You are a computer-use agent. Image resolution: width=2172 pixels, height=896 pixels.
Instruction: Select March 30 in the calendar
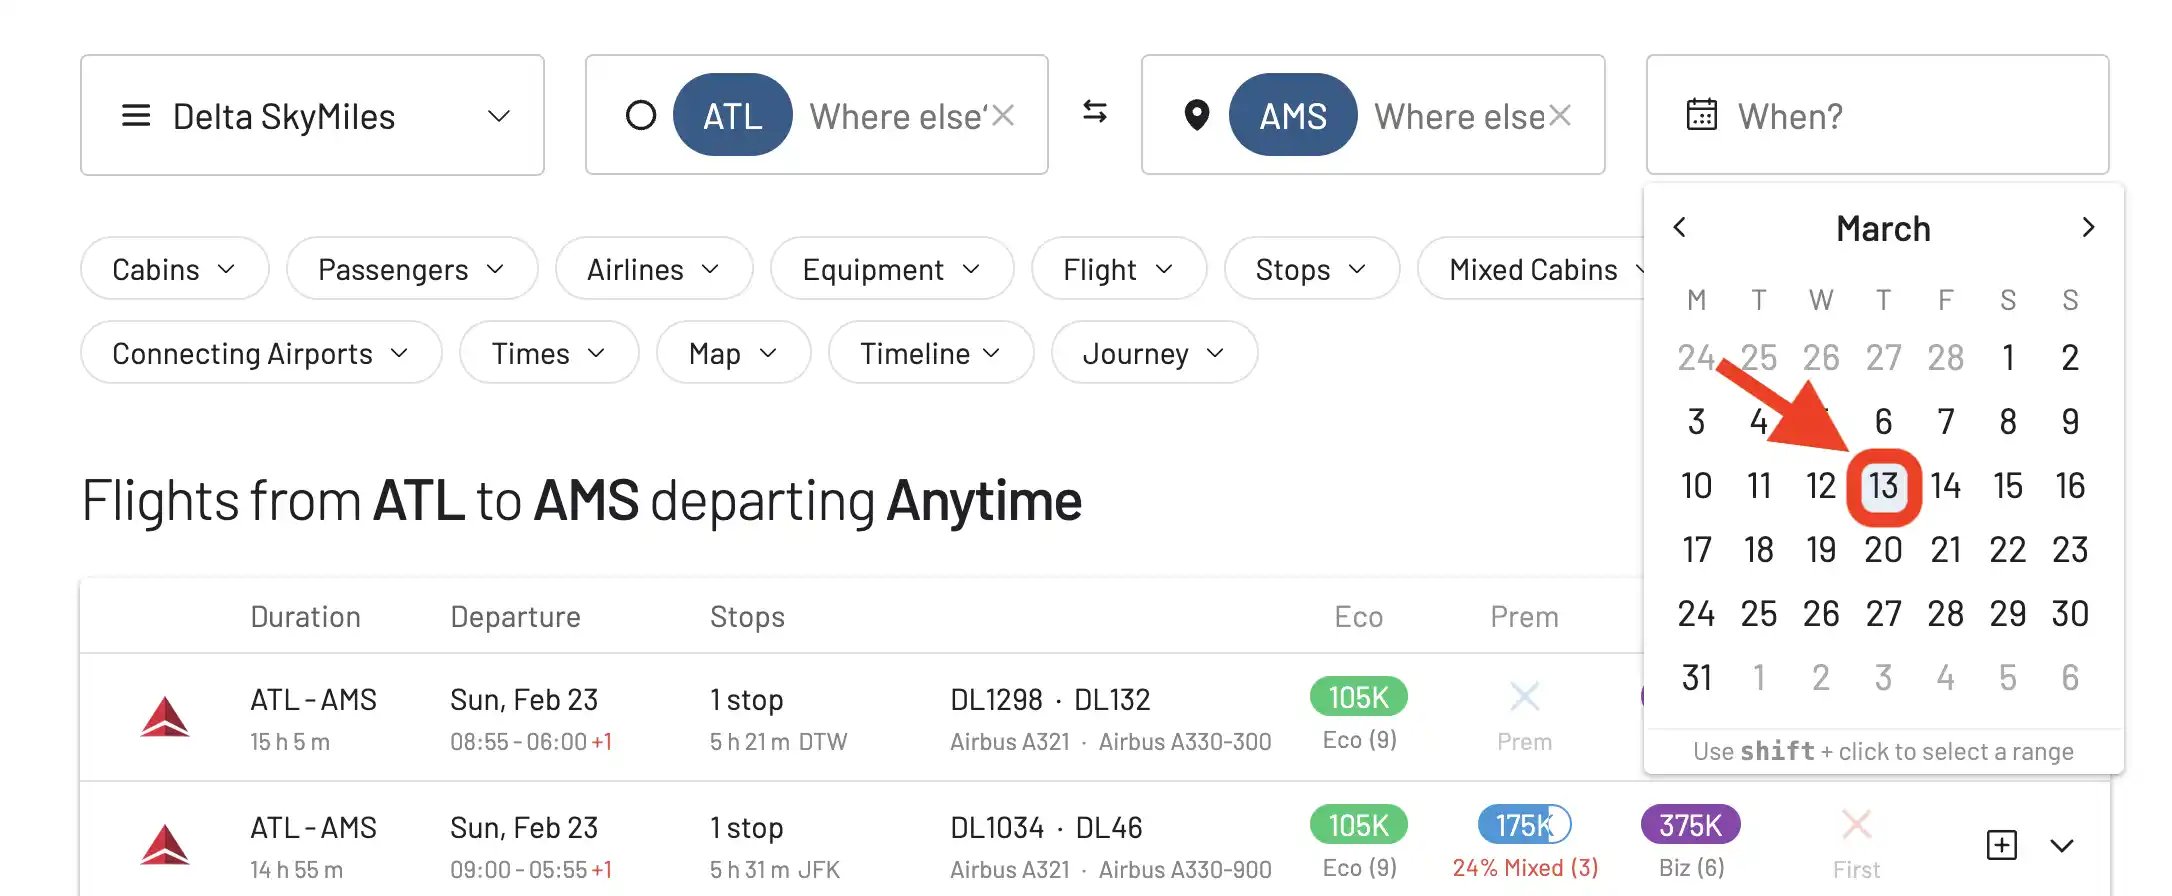click(2070, 614)
